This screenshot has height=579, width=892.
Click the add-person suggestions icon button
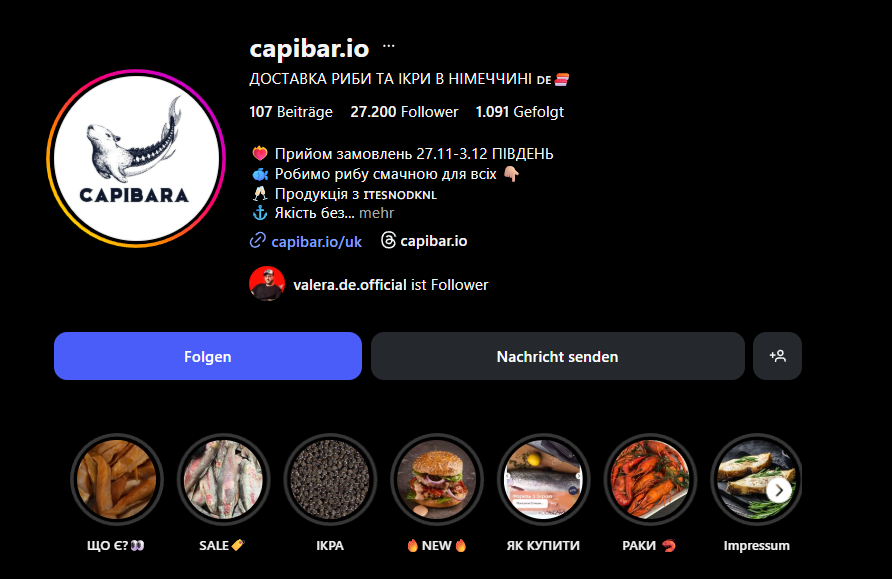[777, 356]
